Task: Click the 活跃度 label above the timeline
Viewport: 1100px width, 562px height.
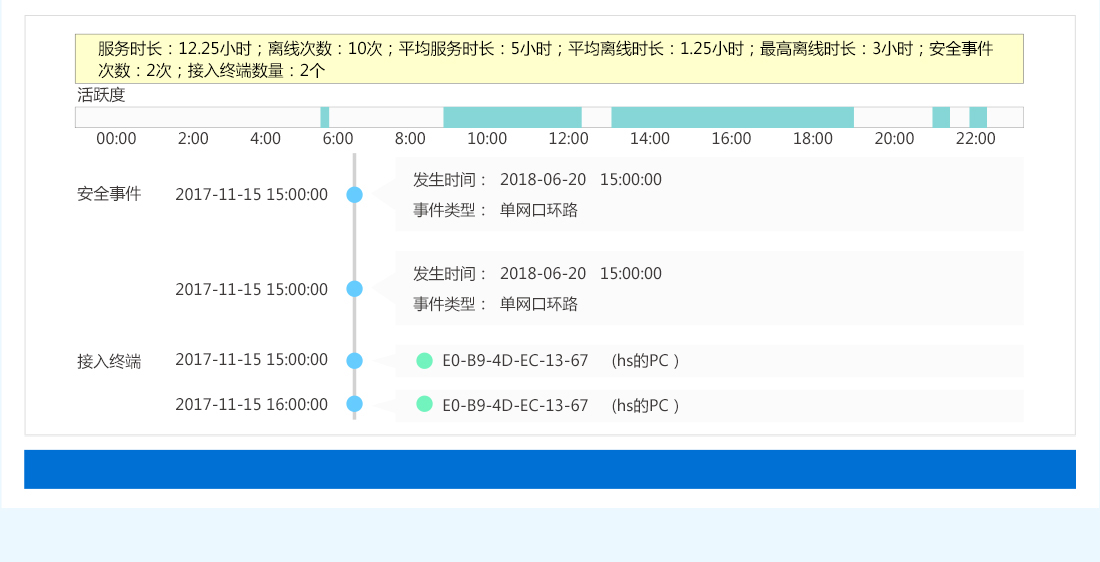Action: coord(101,95)
